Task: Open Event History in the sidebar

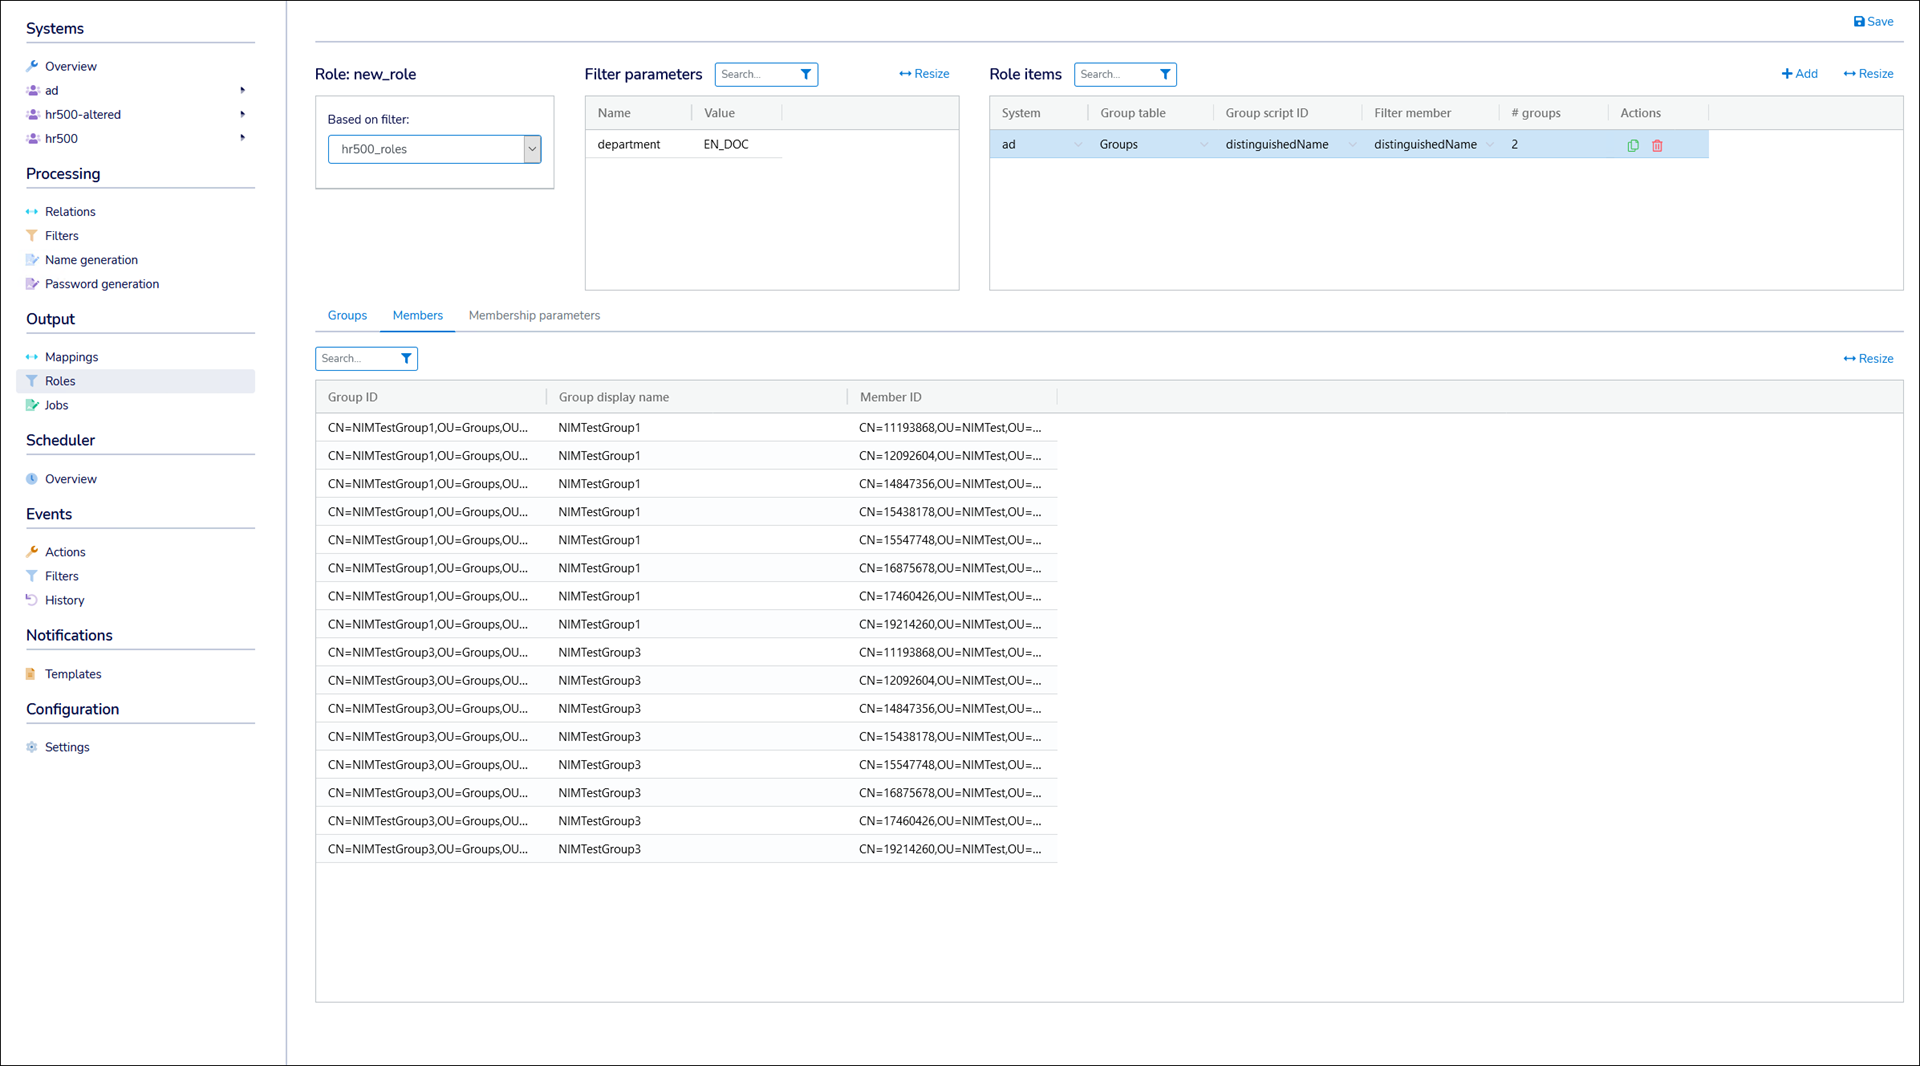Action: coord(64,600)
